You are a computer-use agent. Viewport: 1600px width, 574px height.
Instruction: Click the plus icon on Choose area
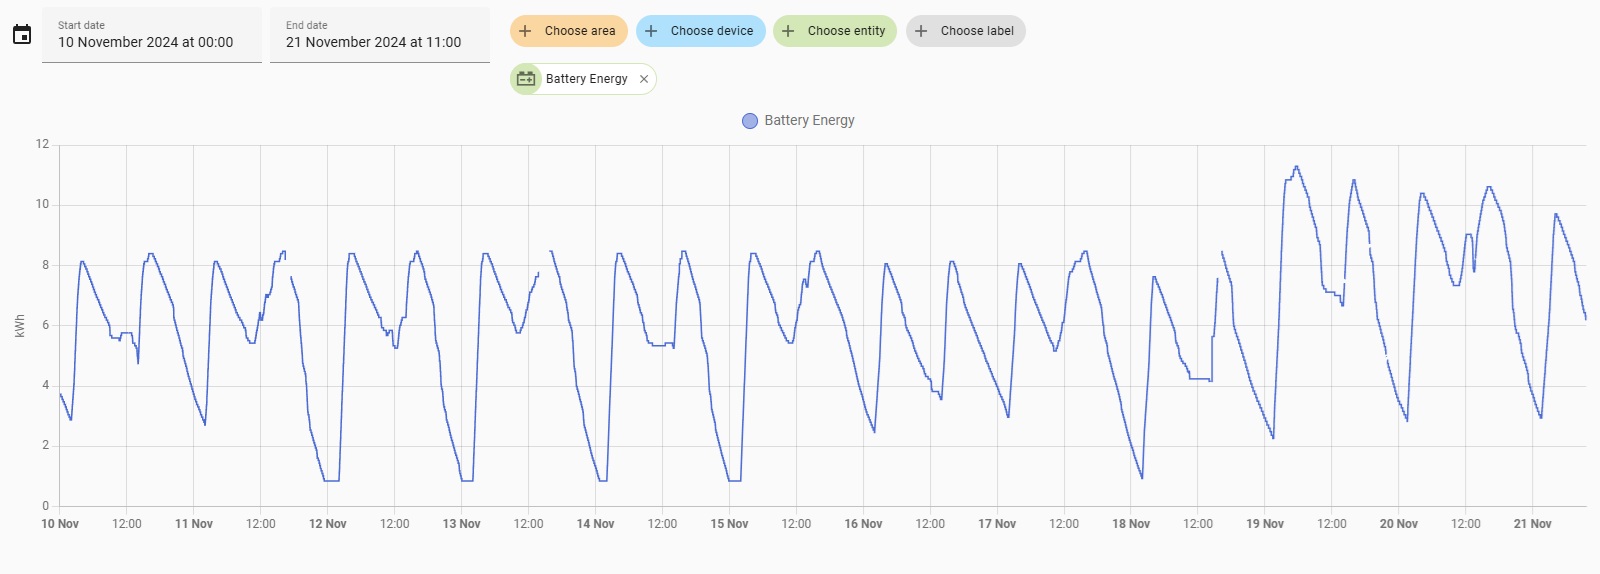[525, 31]
